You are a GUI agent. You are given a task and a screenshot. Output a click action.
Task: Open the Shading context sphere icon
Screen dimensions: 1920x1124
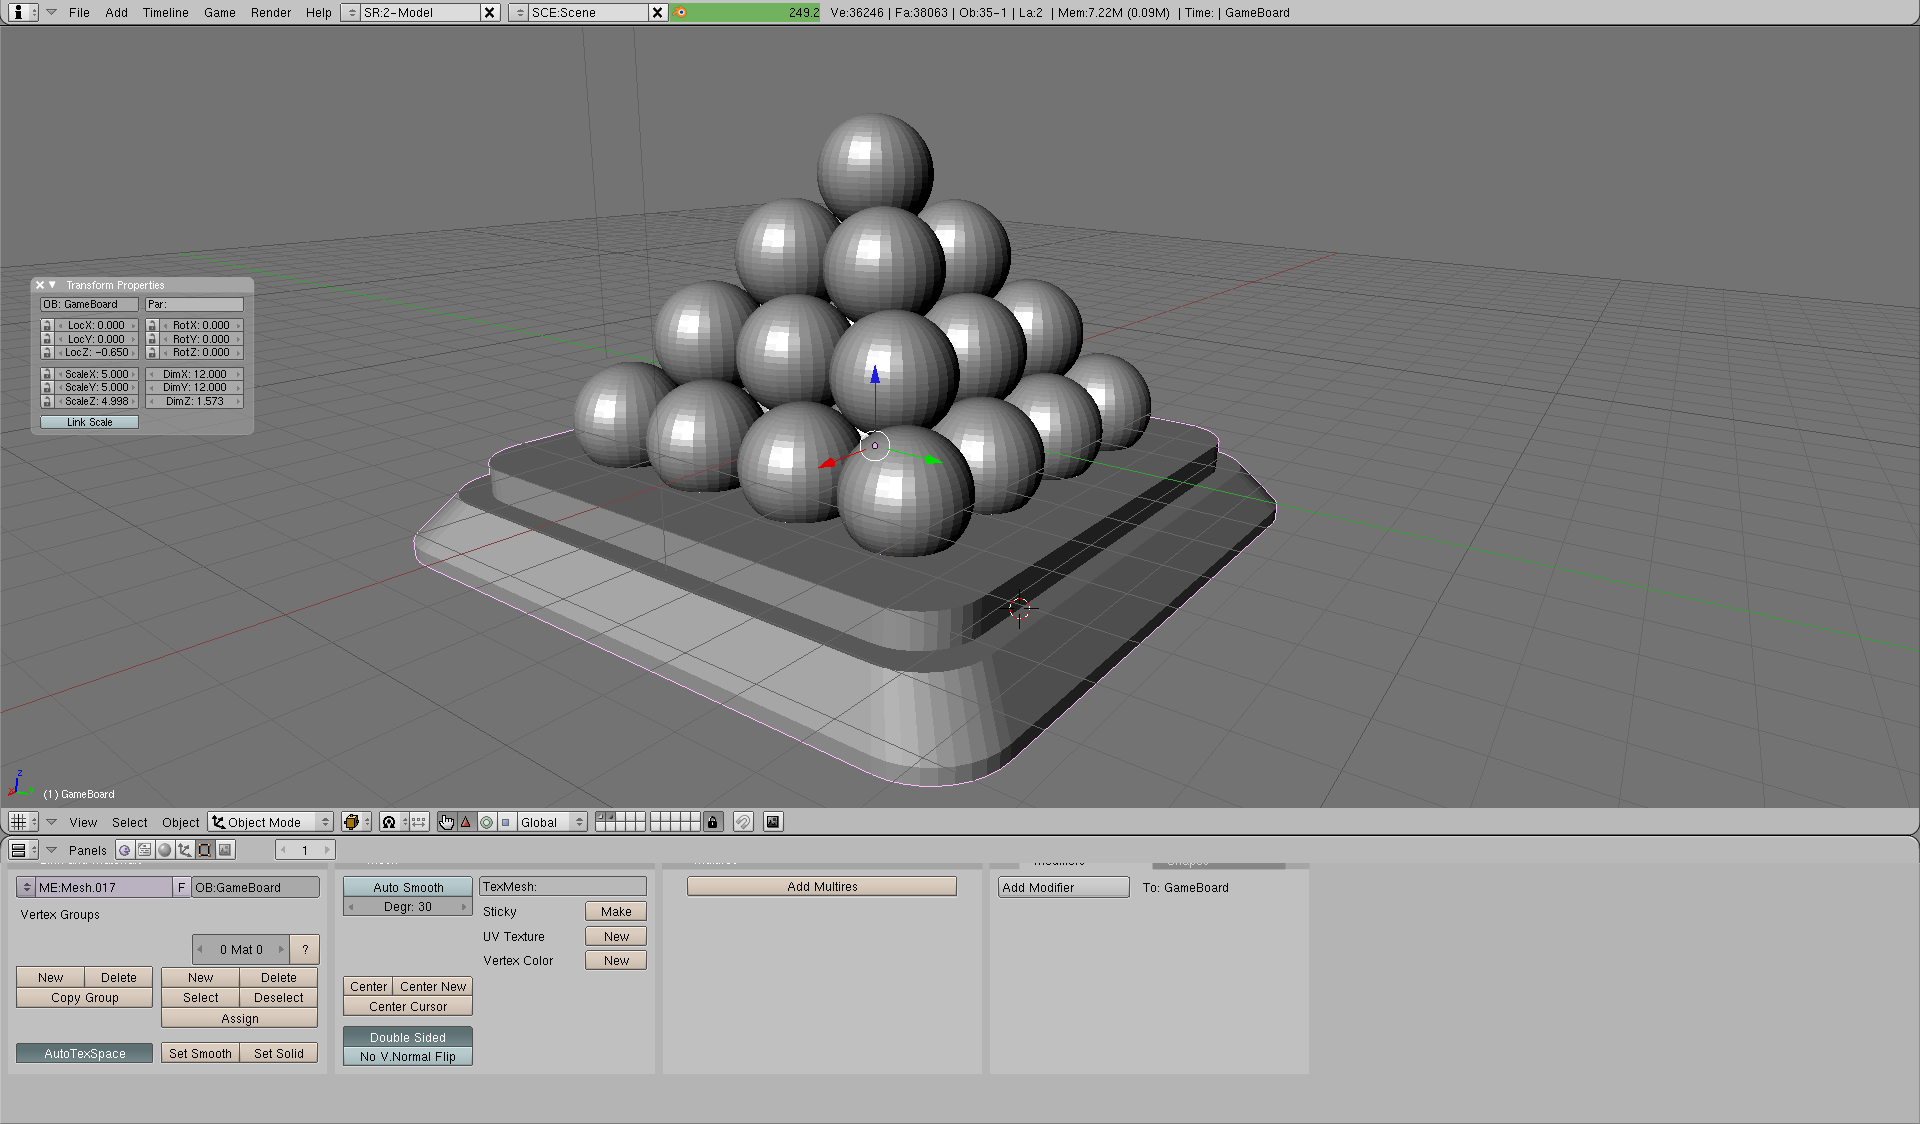165,850
